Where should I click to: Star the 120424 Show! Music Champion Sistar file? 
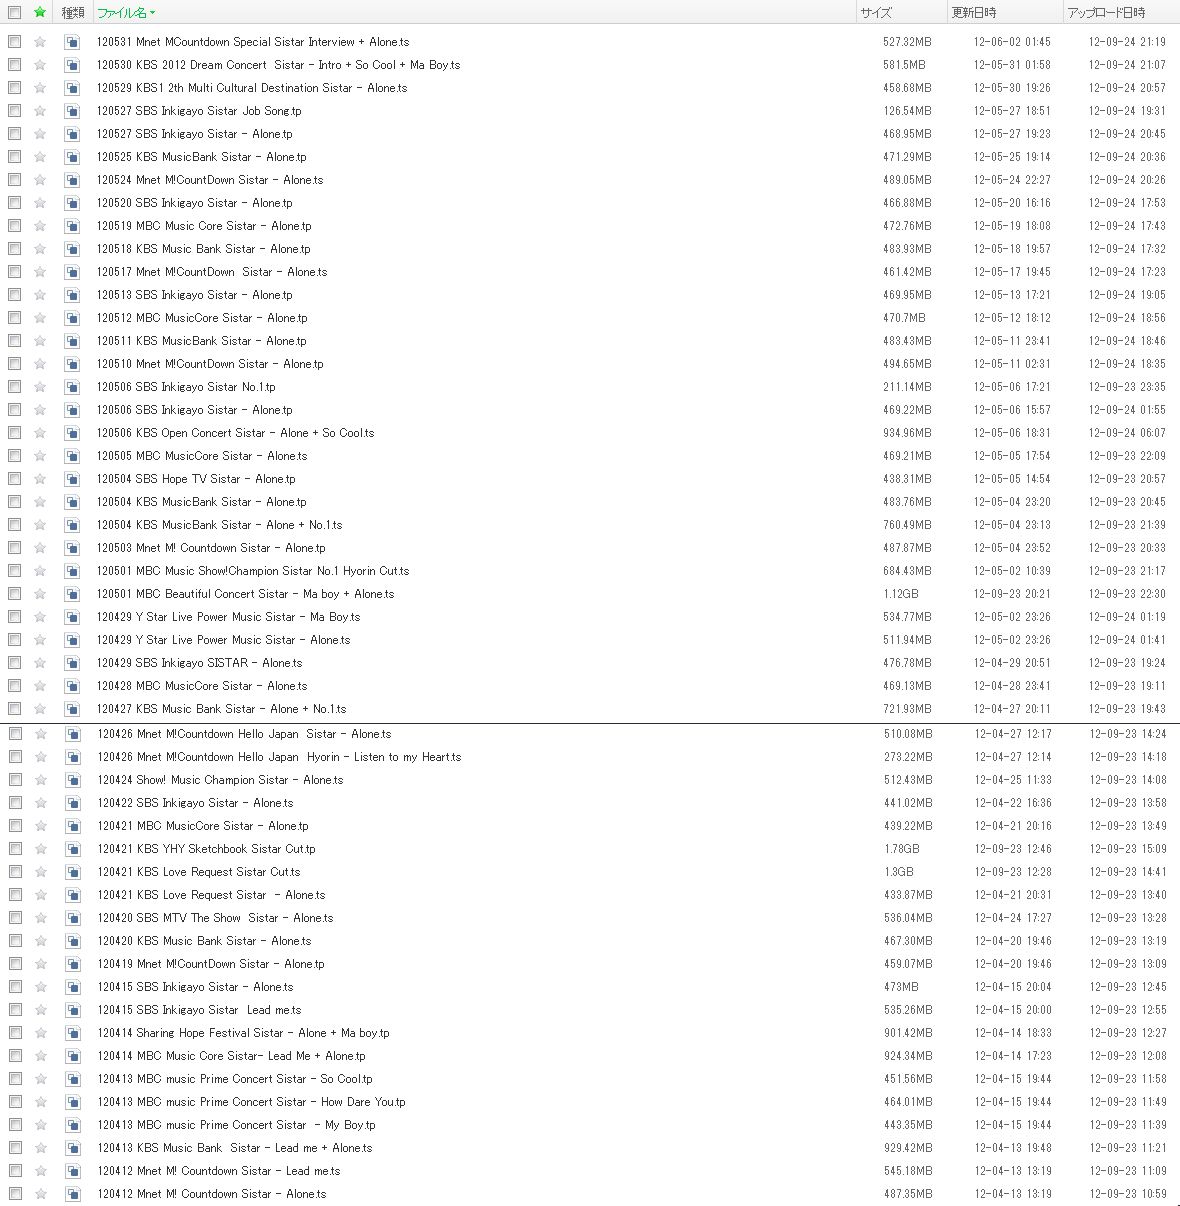[40, 780]
